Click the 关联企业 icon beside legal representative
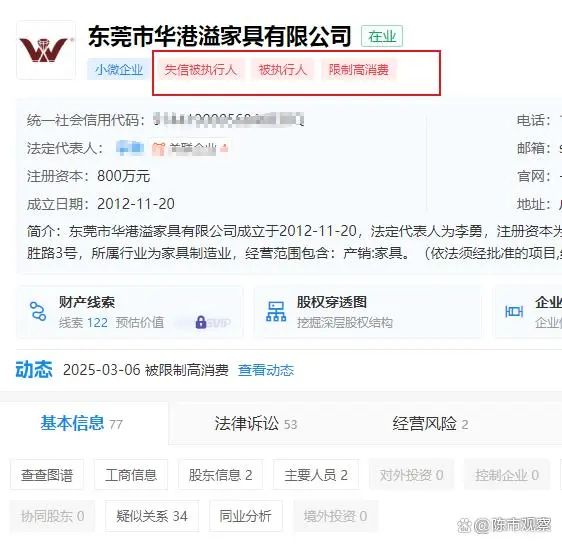Image resolution: width=562 pixels, height=545 pixels. pos(158,148)
